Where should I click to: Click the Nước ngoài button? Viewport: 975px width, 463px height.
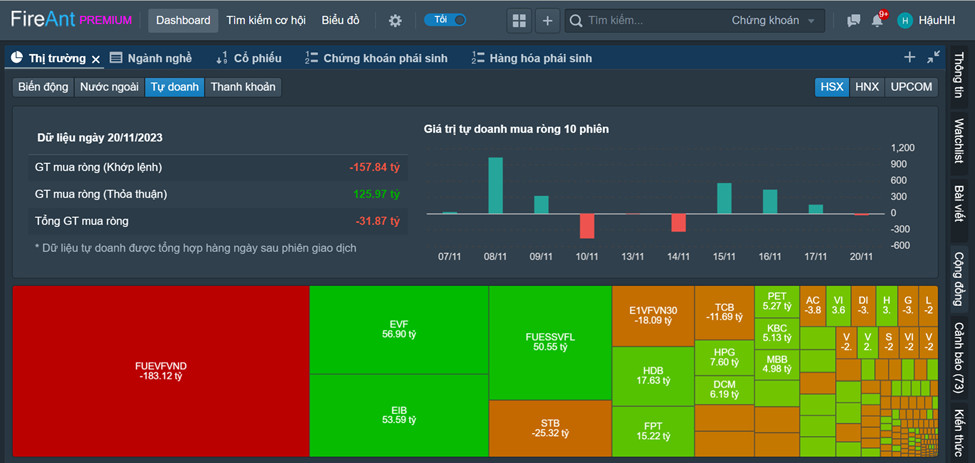point(109,87)
